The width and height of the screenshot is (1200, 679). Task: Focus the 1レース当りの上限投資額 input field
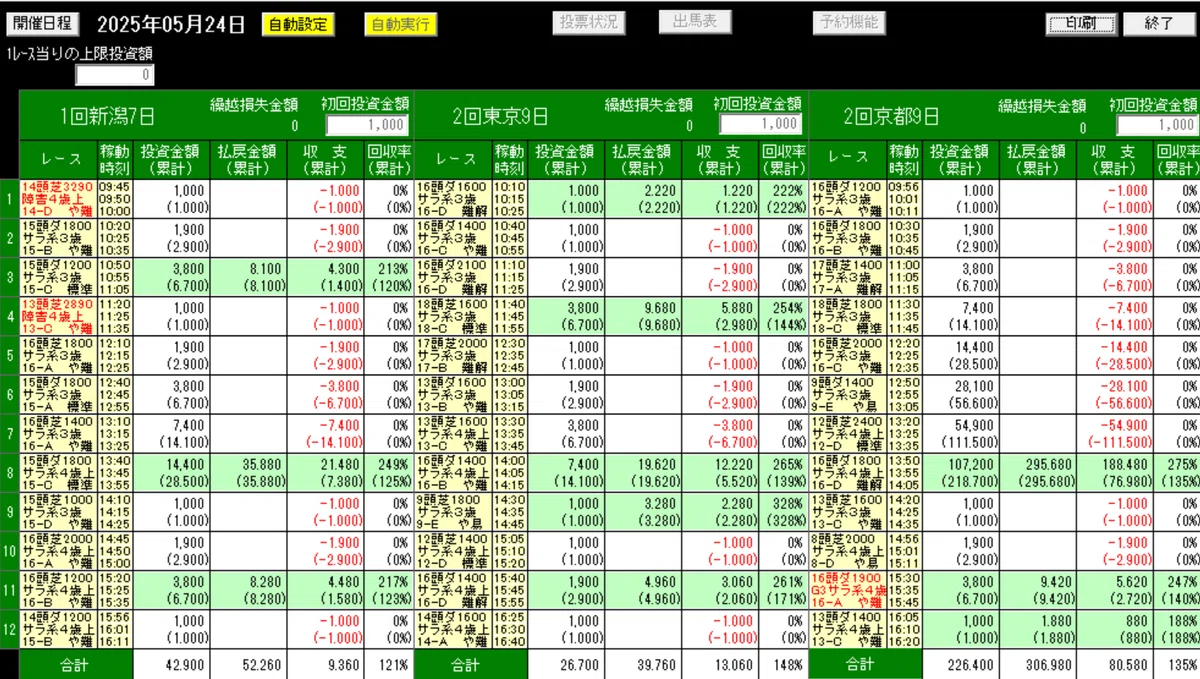(x=115, y=75)
